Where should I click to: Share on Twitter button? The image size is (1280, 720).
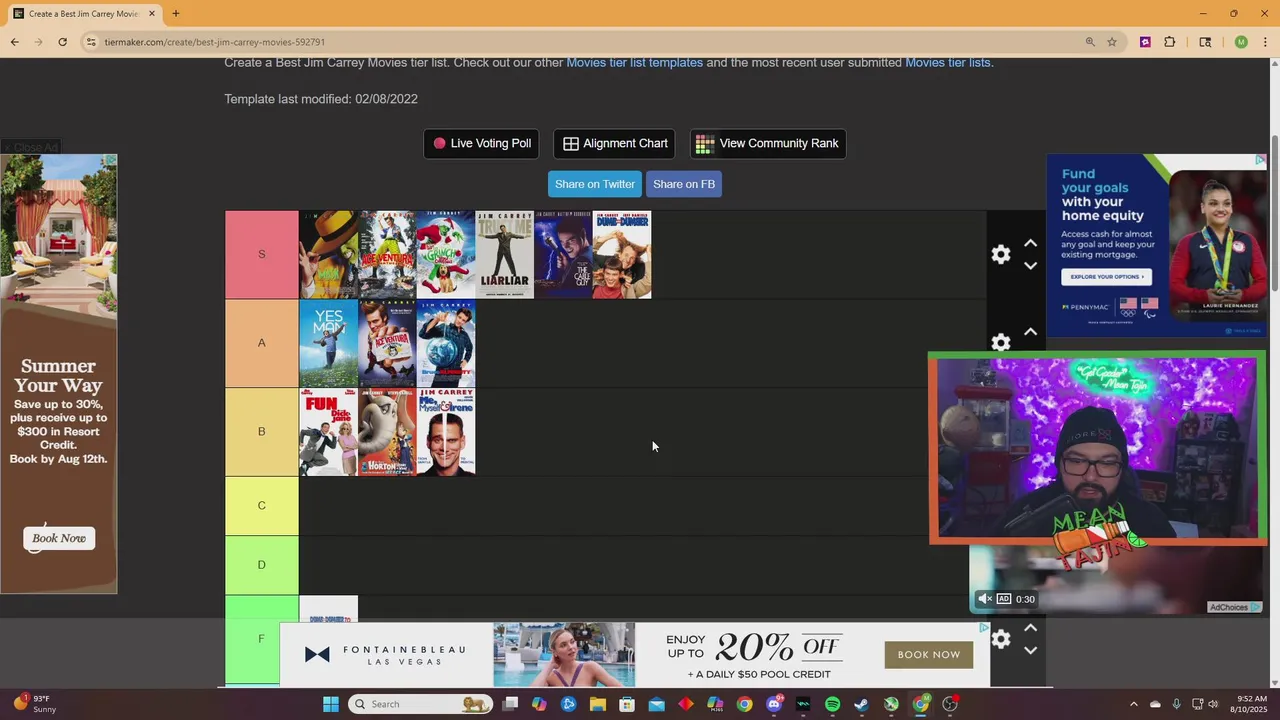[595, 184]
